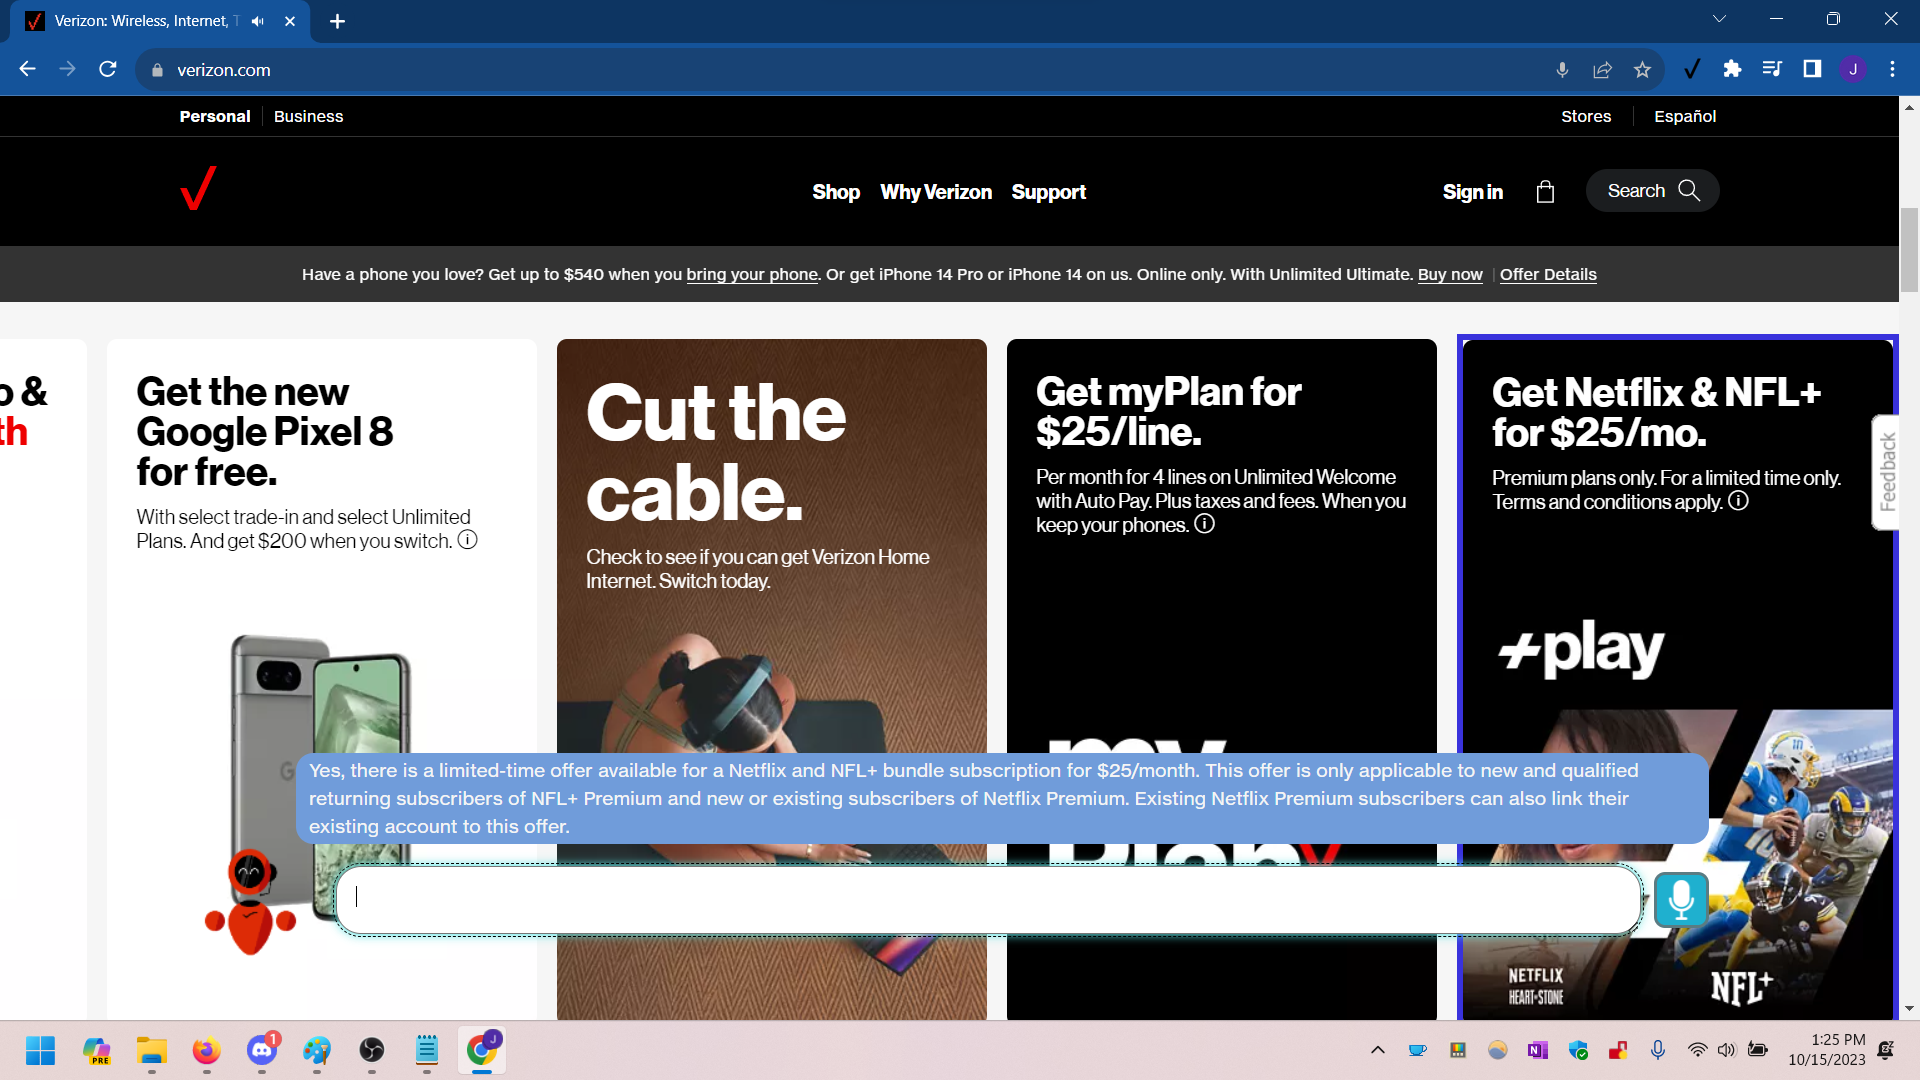Open Chrome three-dot menu
Viewport: 1920px width, 1080px height.
[x=1892, y=69]
